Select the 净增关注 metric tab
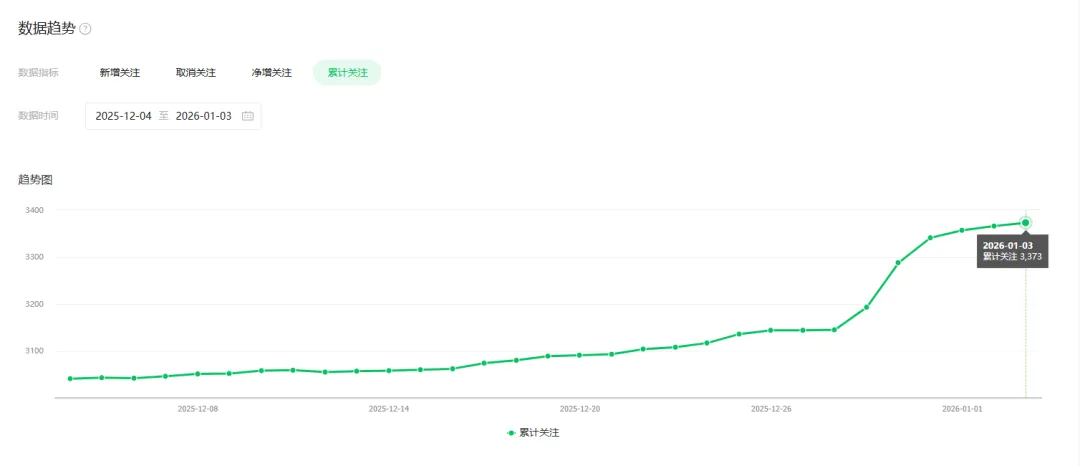 [271, 73]
